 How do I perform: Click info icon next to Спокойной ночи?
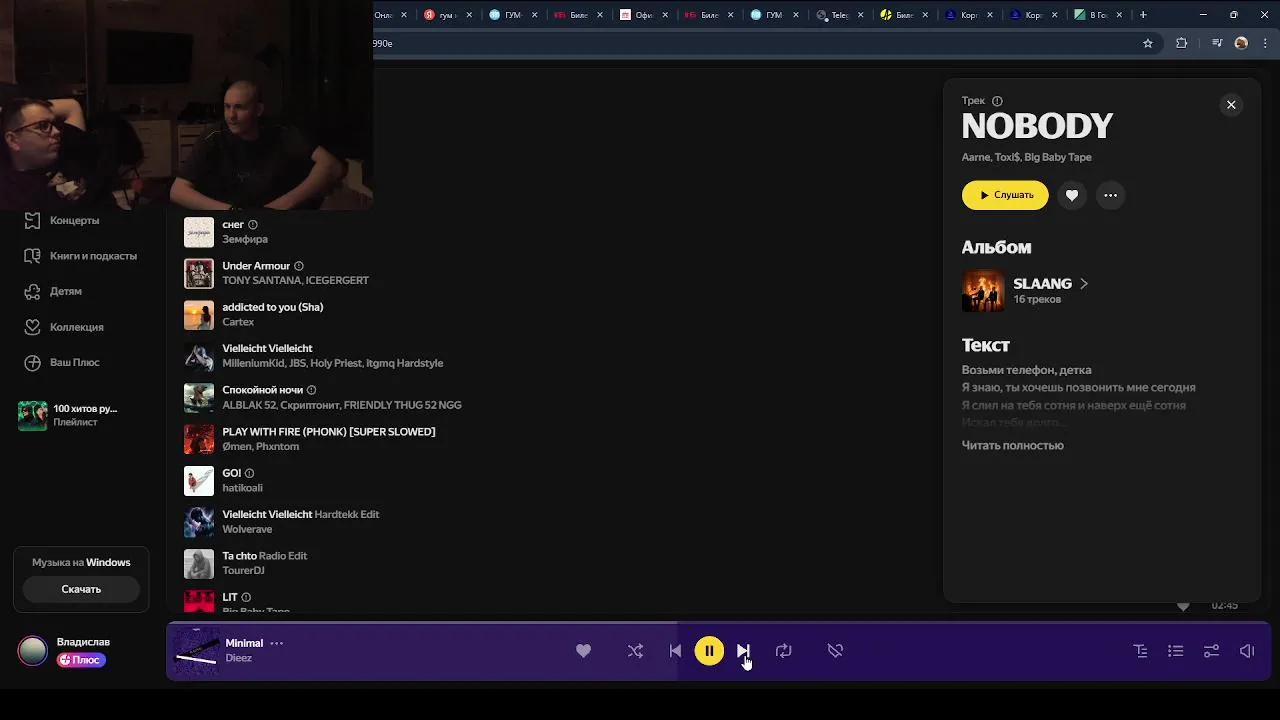coord(312,390)
